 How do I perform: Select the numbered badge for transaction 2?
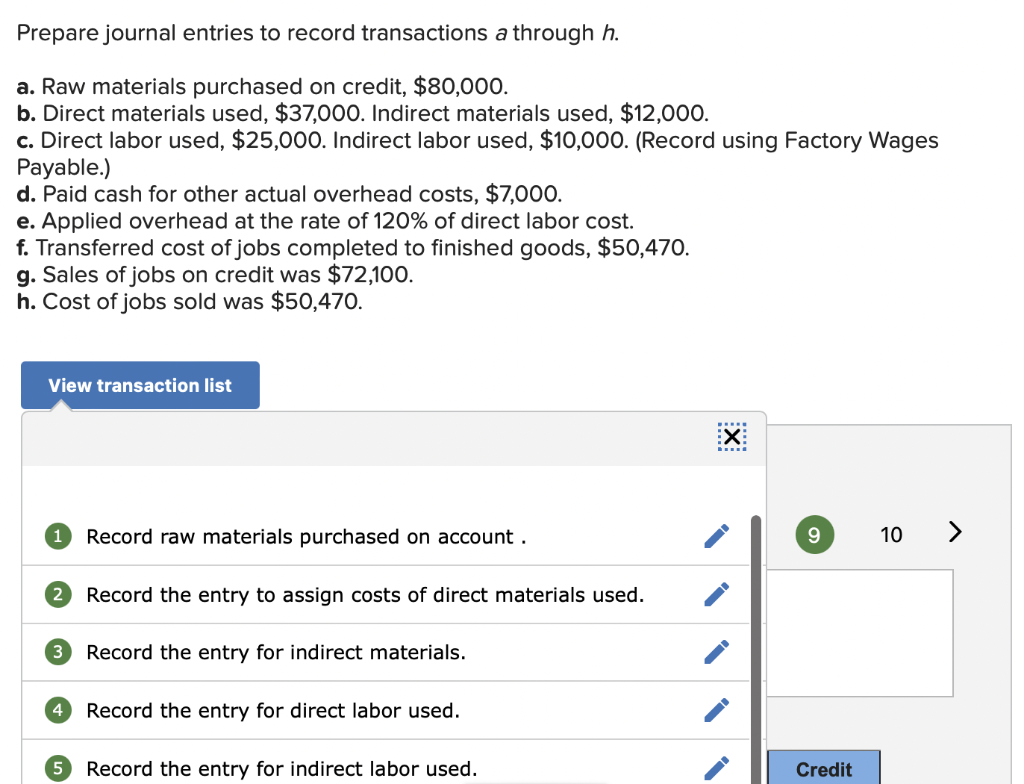tap(57, 594)
